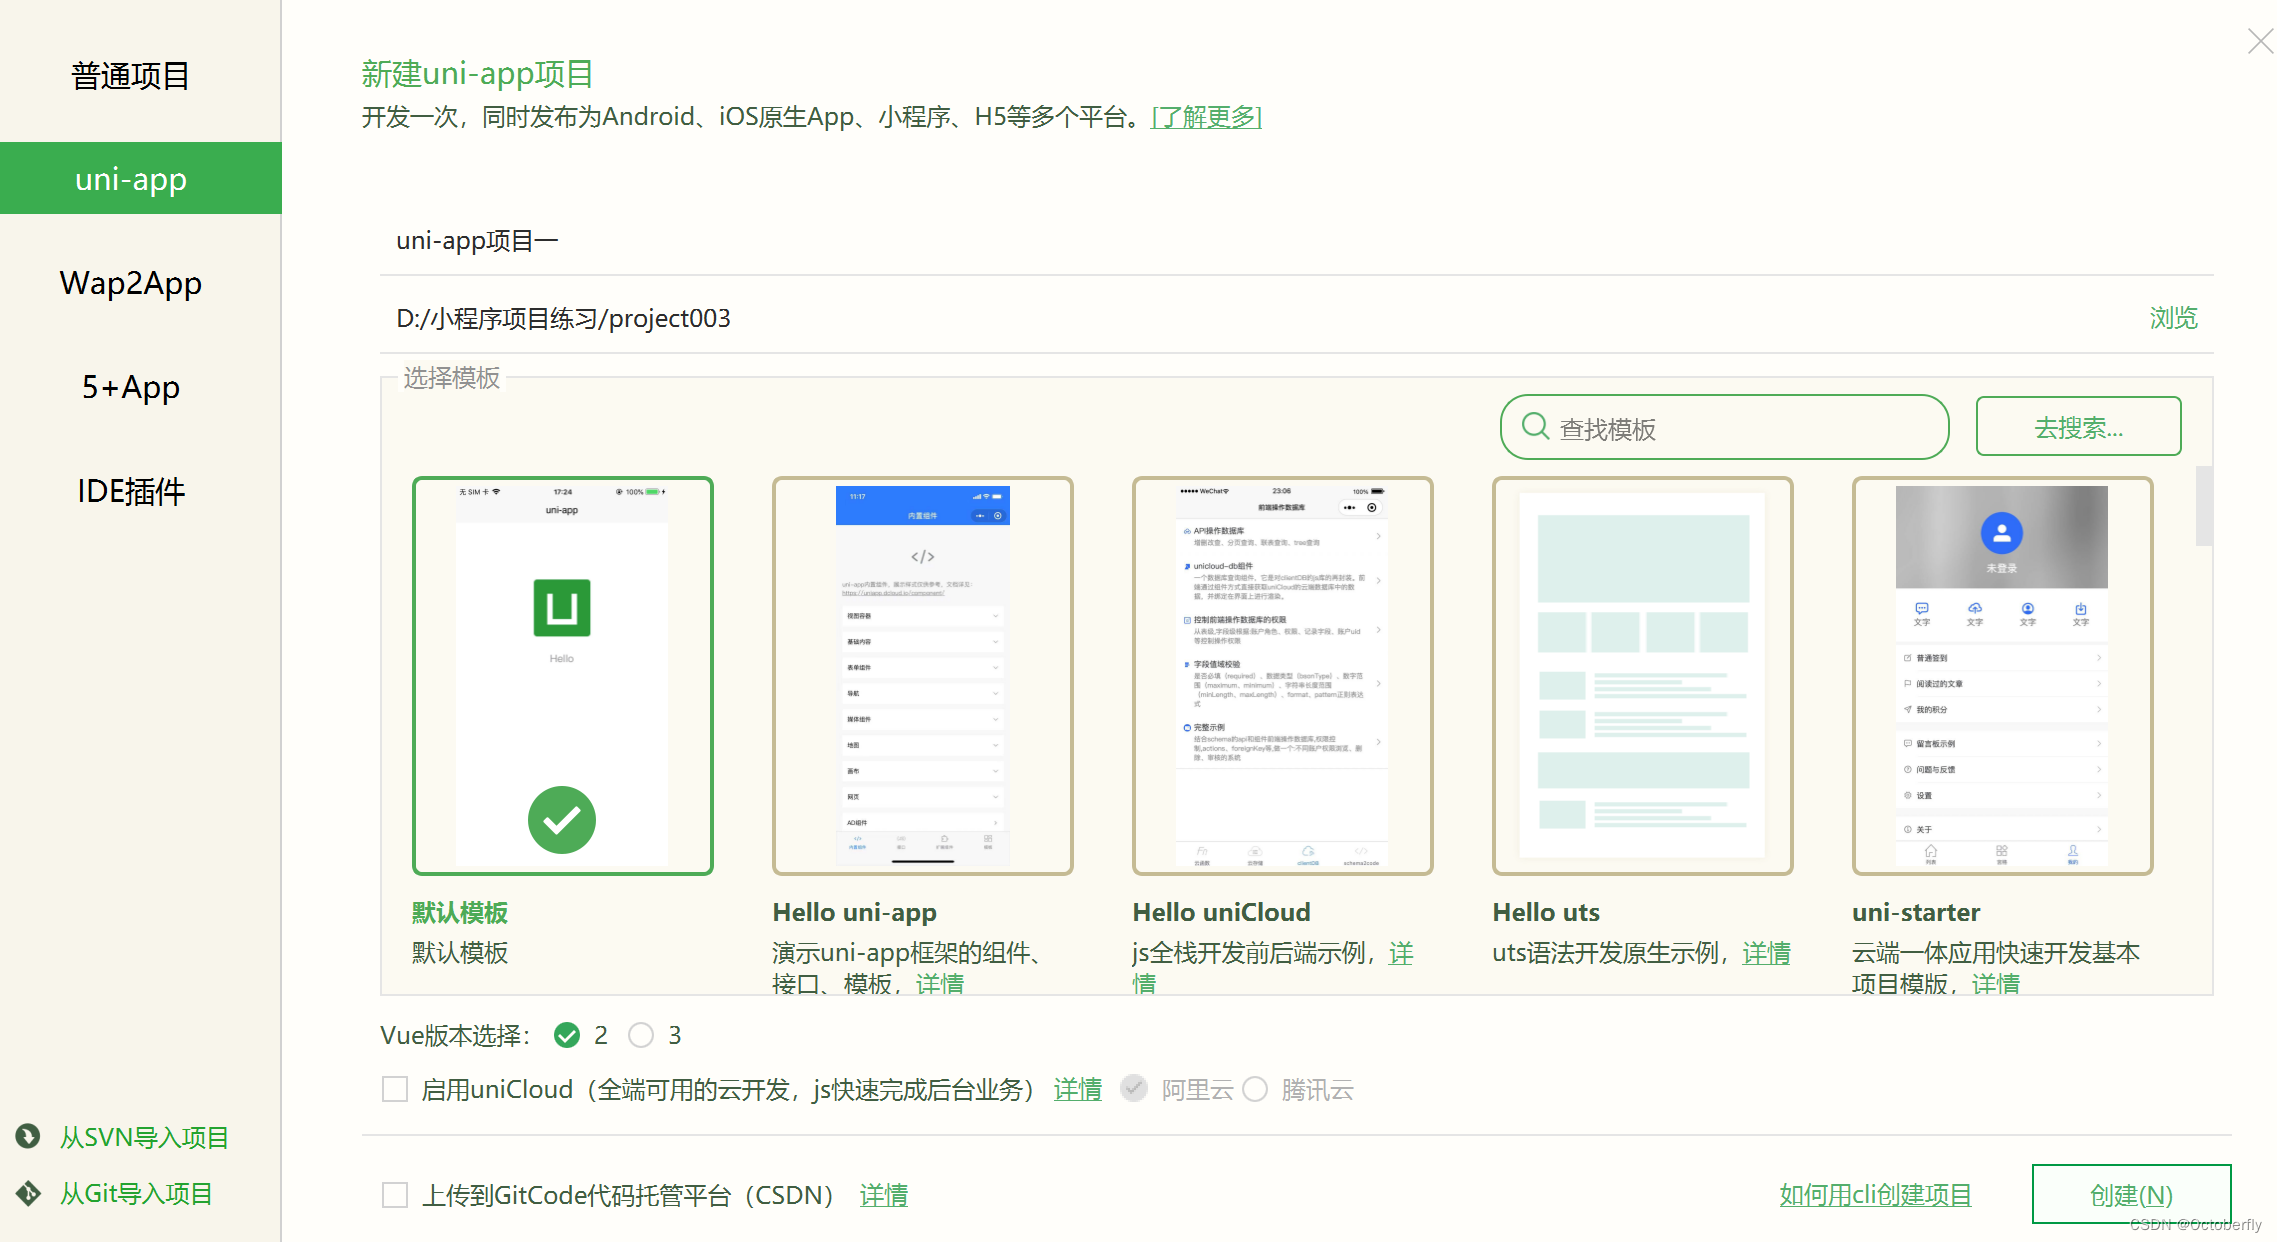The image size is (2277, 1242).
Task: Select the default template with green checkmark
Action: point(562,676)
